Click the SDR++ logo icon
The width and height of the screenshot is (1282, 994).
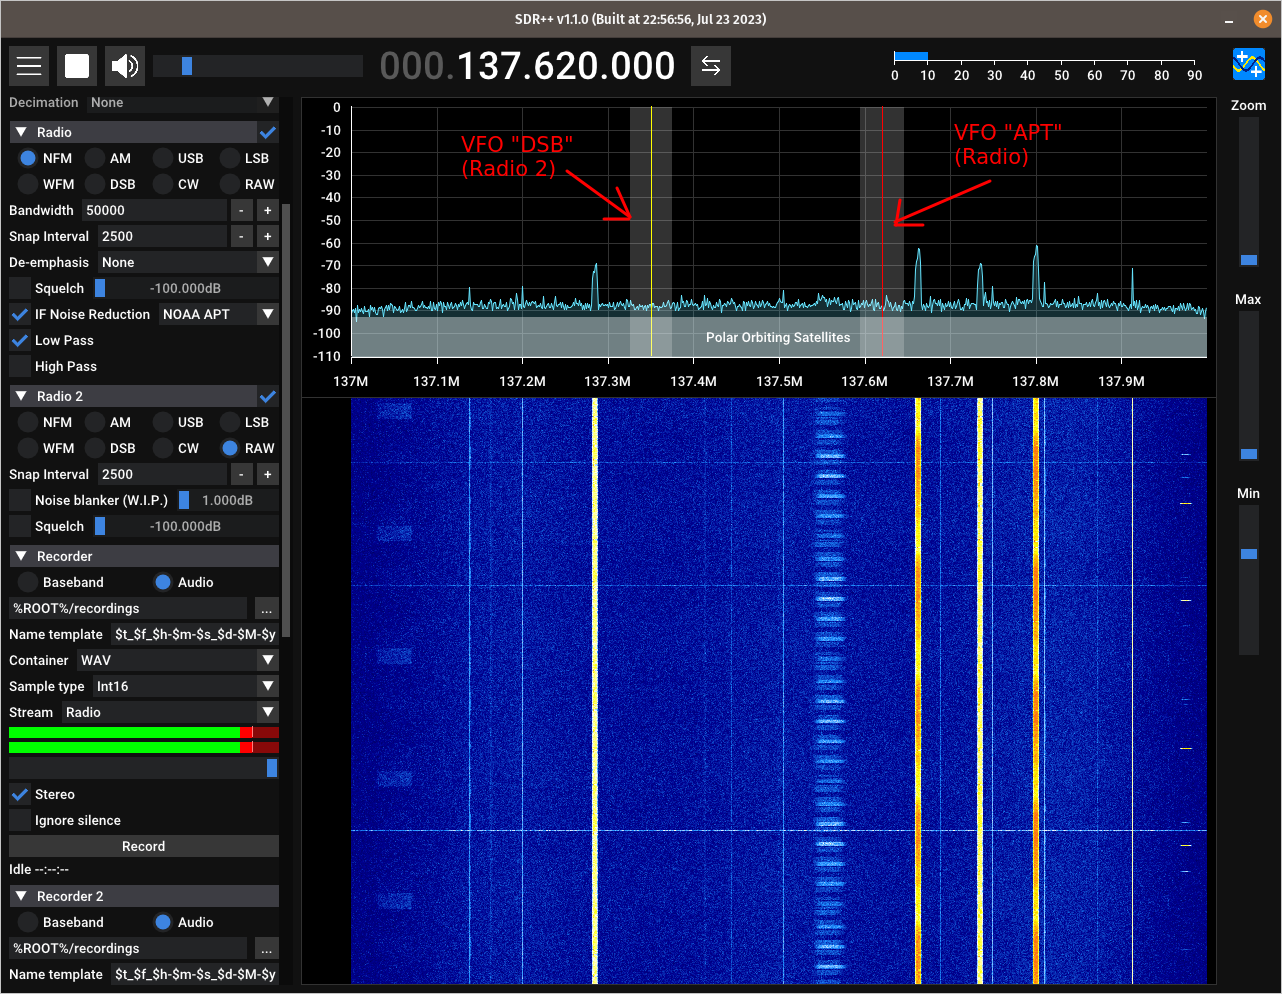coord(1249,65)
